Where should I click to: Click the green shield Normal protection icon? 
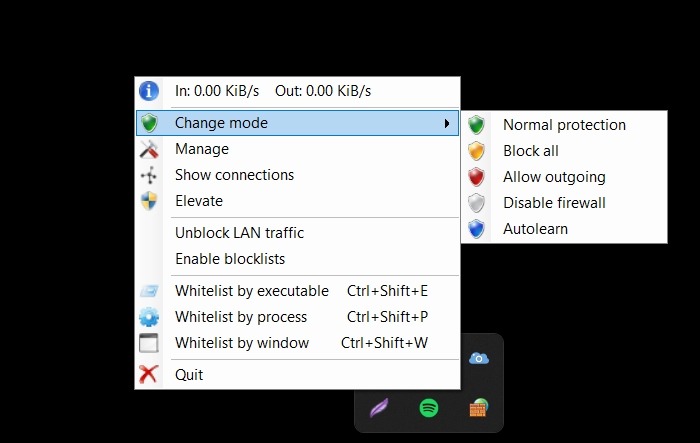477,125
